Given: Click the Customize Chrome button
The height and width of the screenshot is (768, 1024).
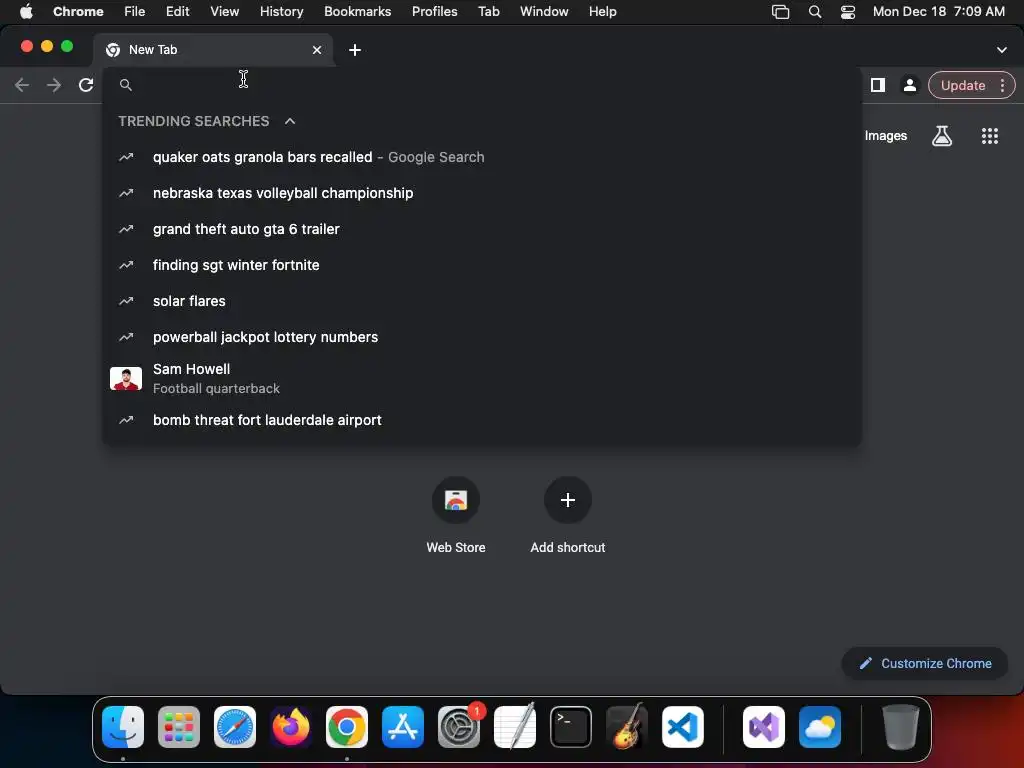Looking at the screenshot, I should pos(925,664).
